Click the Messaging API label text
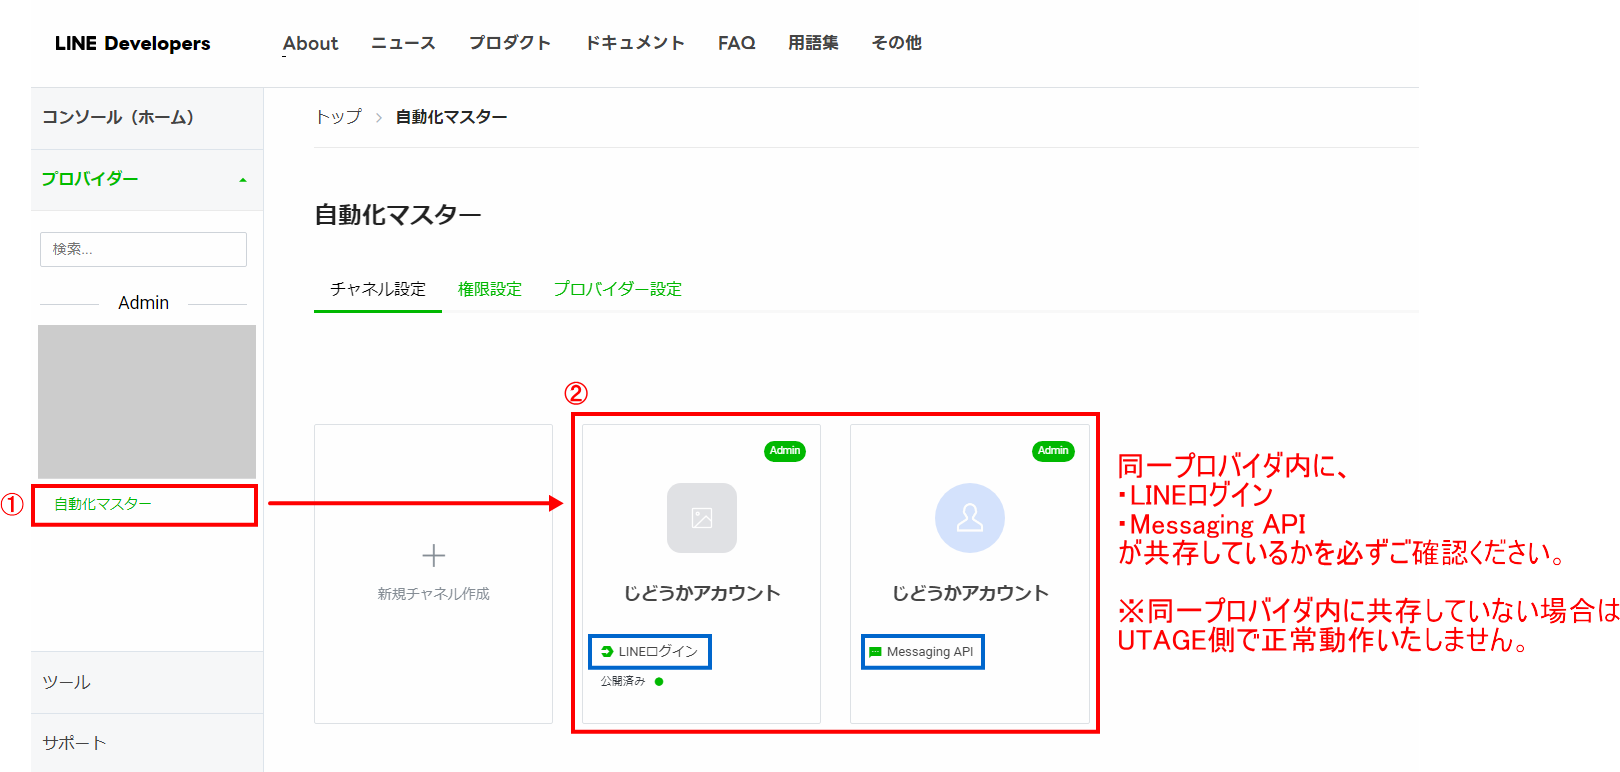 [x=930, y=652]
